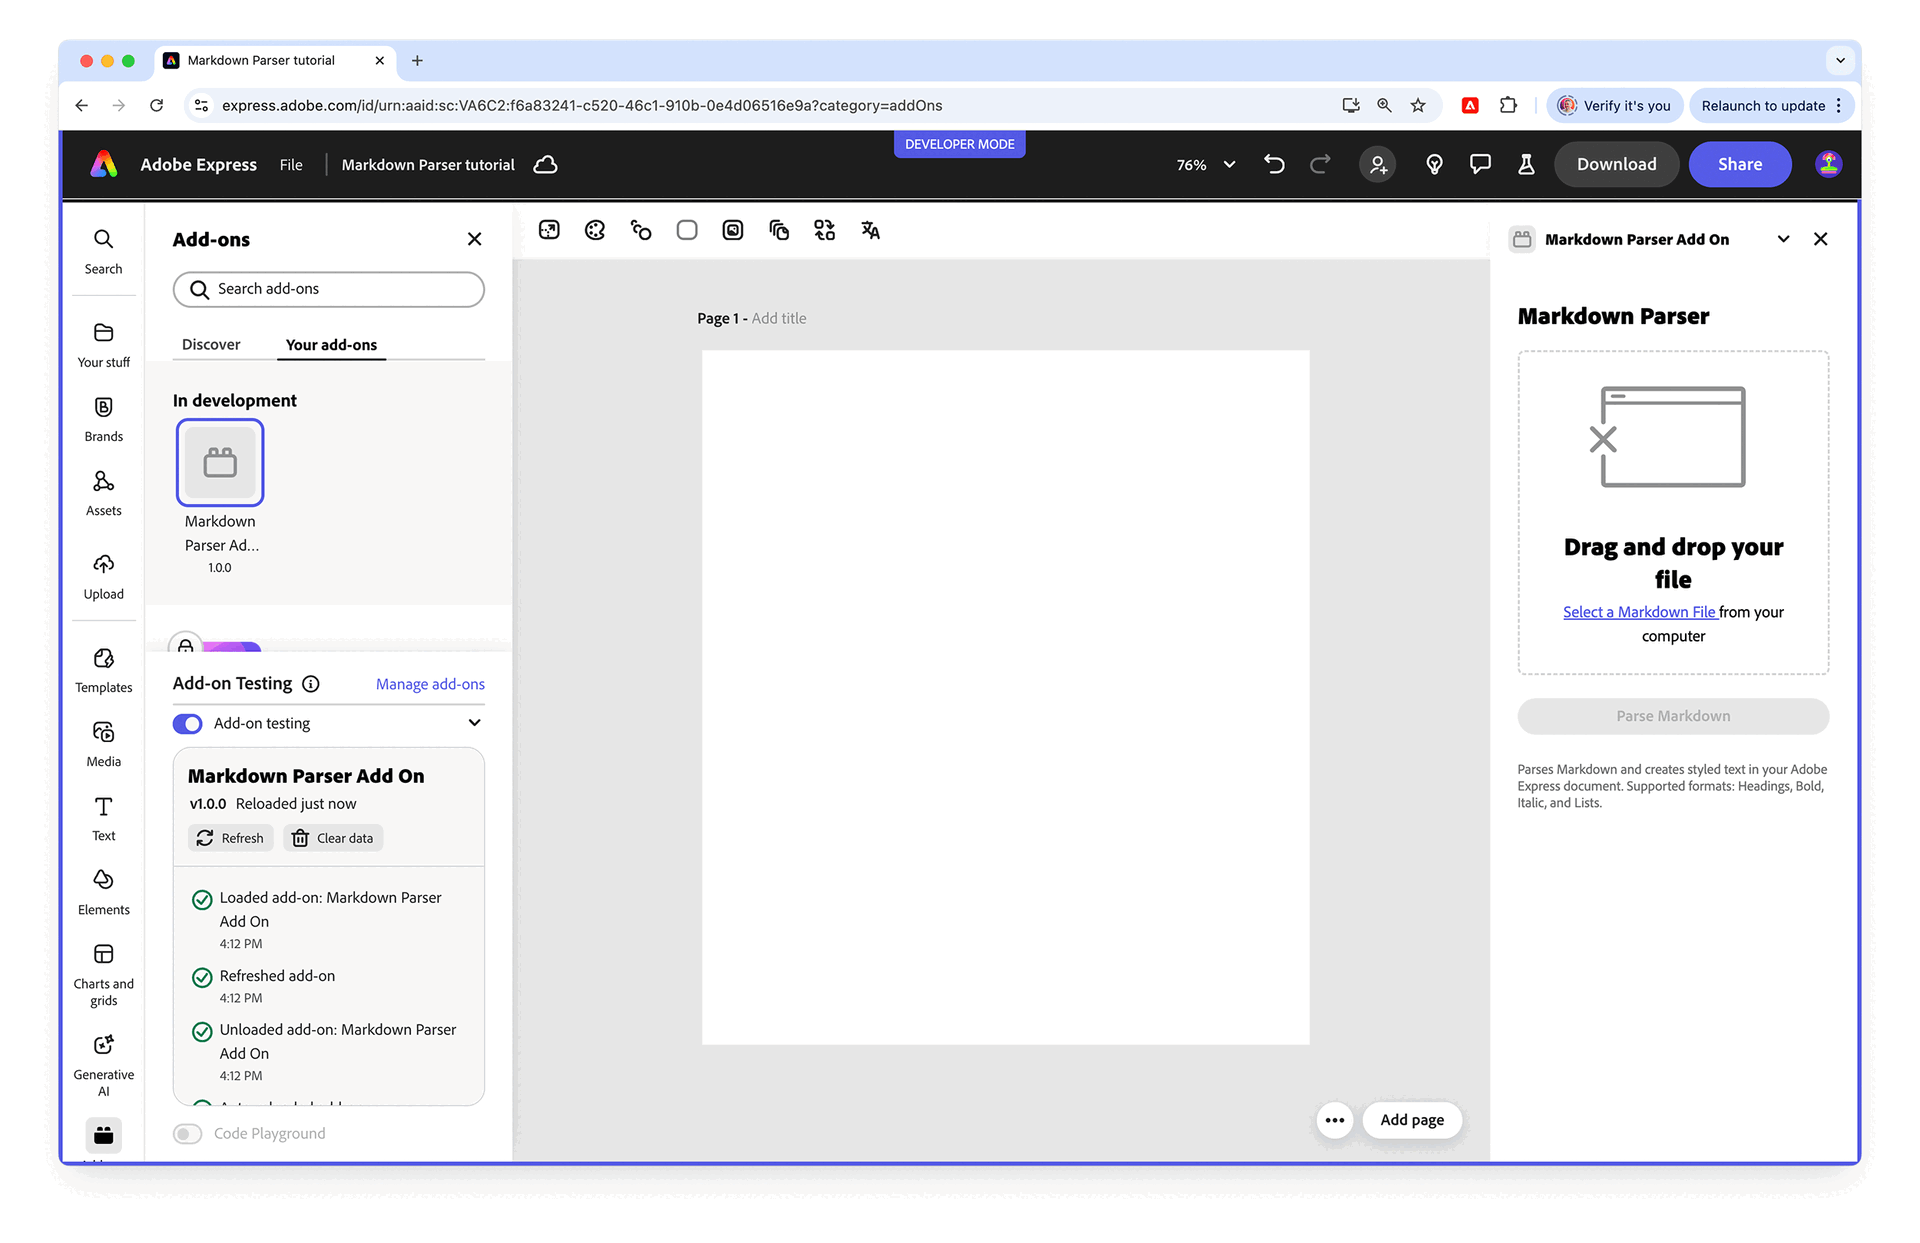1920x1243 pixels.
Task: Switch to the Your add-ons tab
Action: coord(331,344)
